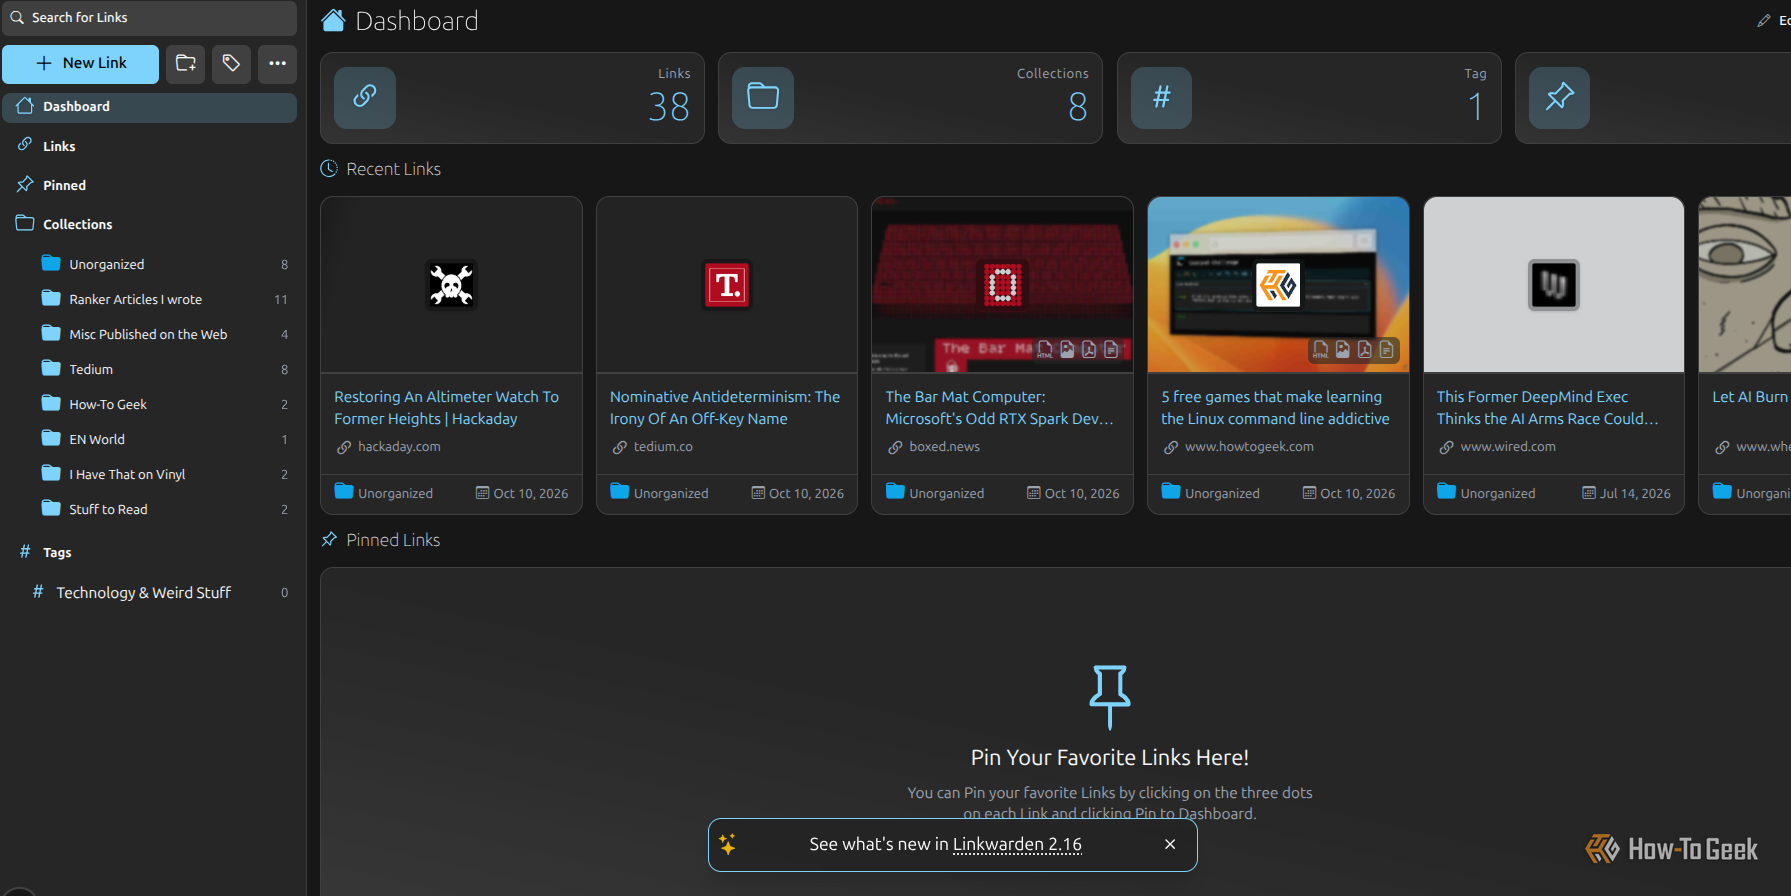The height and width of the screenshot is (896, 1791).
Task: Click the How-To Geek favicon on card
Action: [1278, 285]
